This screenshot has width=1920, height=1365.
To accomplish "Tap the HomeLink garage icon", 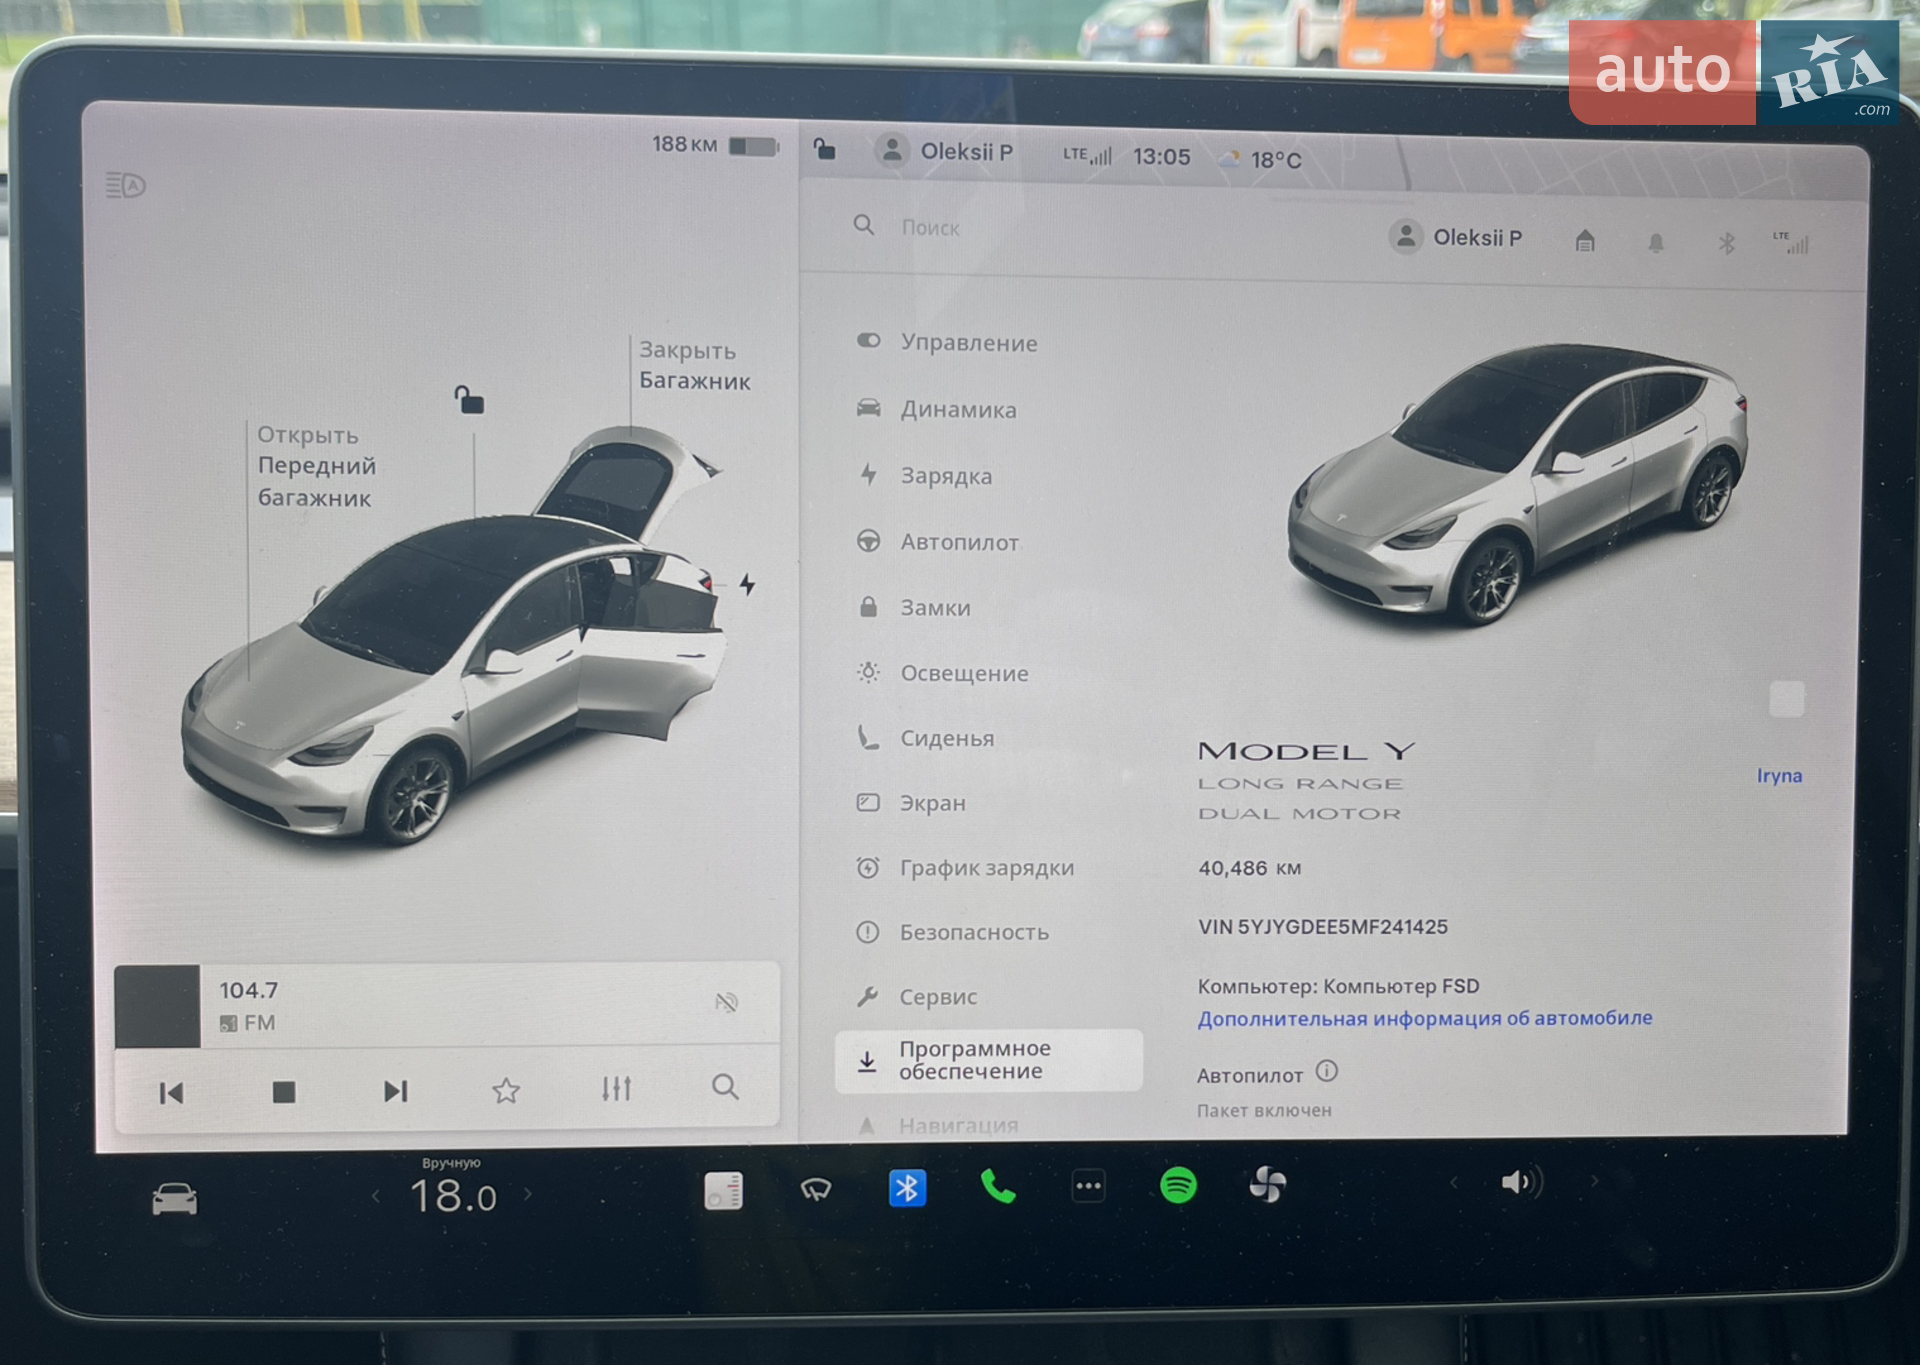I will 1585,241.
